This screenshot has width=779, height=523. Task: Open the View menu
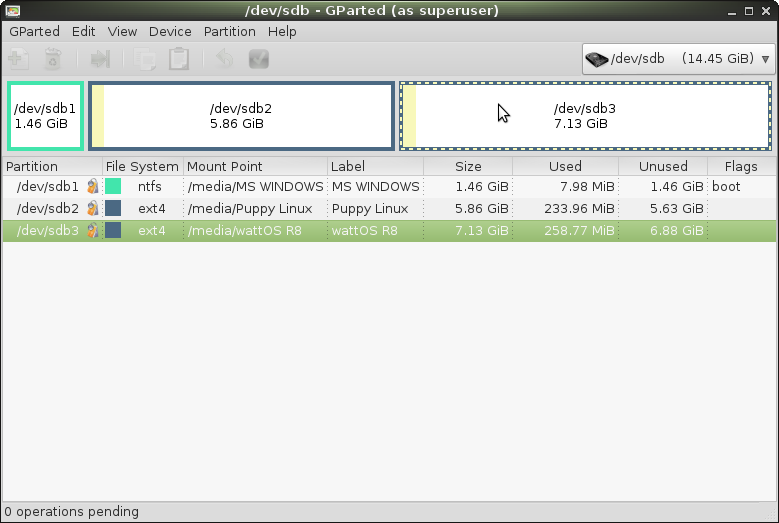(x=122, y=31)
